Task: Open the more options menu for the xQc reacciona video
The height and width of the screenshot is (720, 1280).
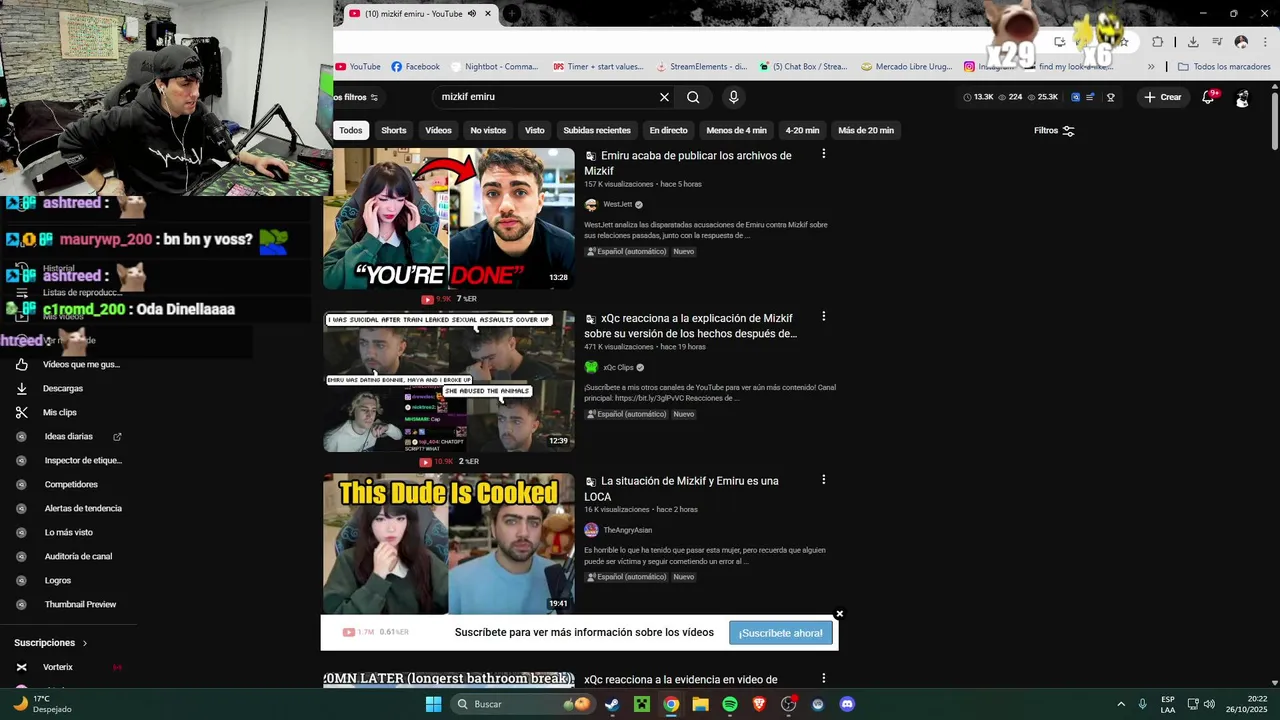Action: (823, 316)
